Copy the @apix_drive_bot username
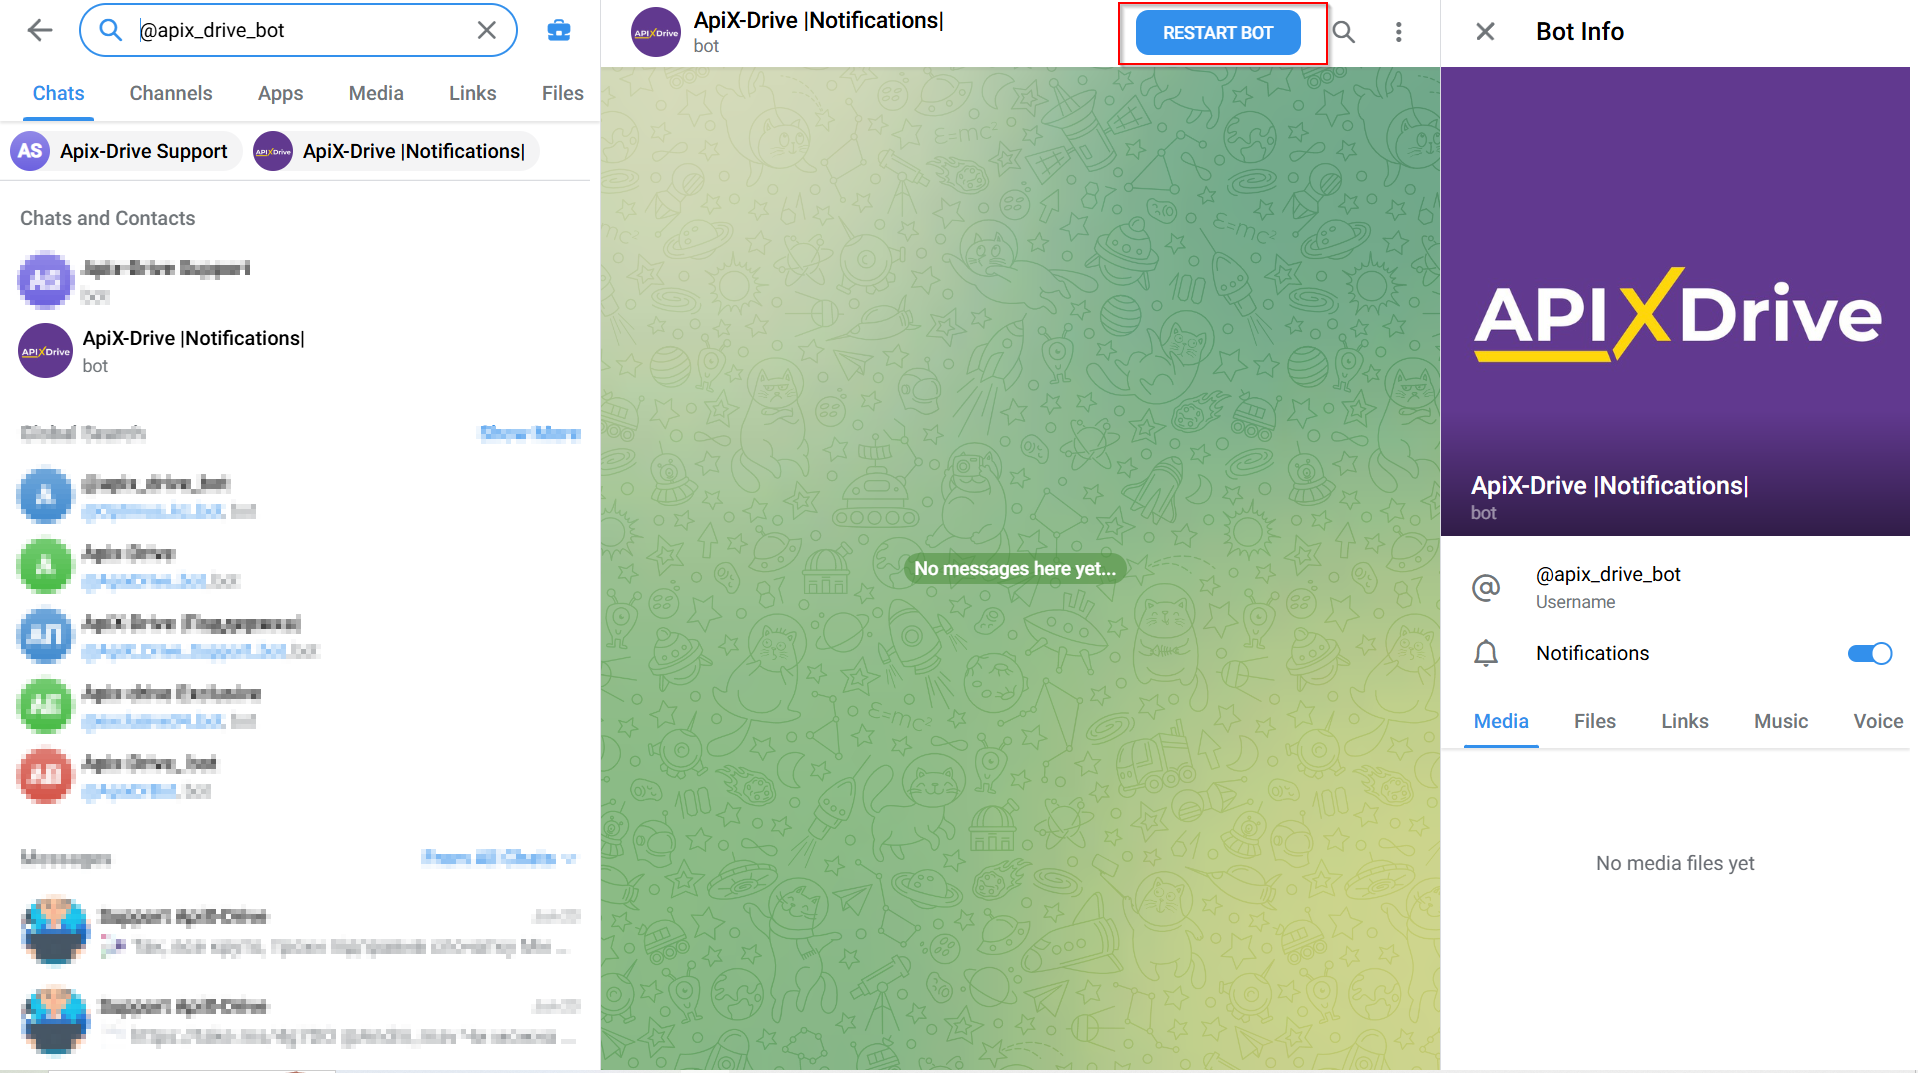1918x1073 pixels. (1608, 574)
